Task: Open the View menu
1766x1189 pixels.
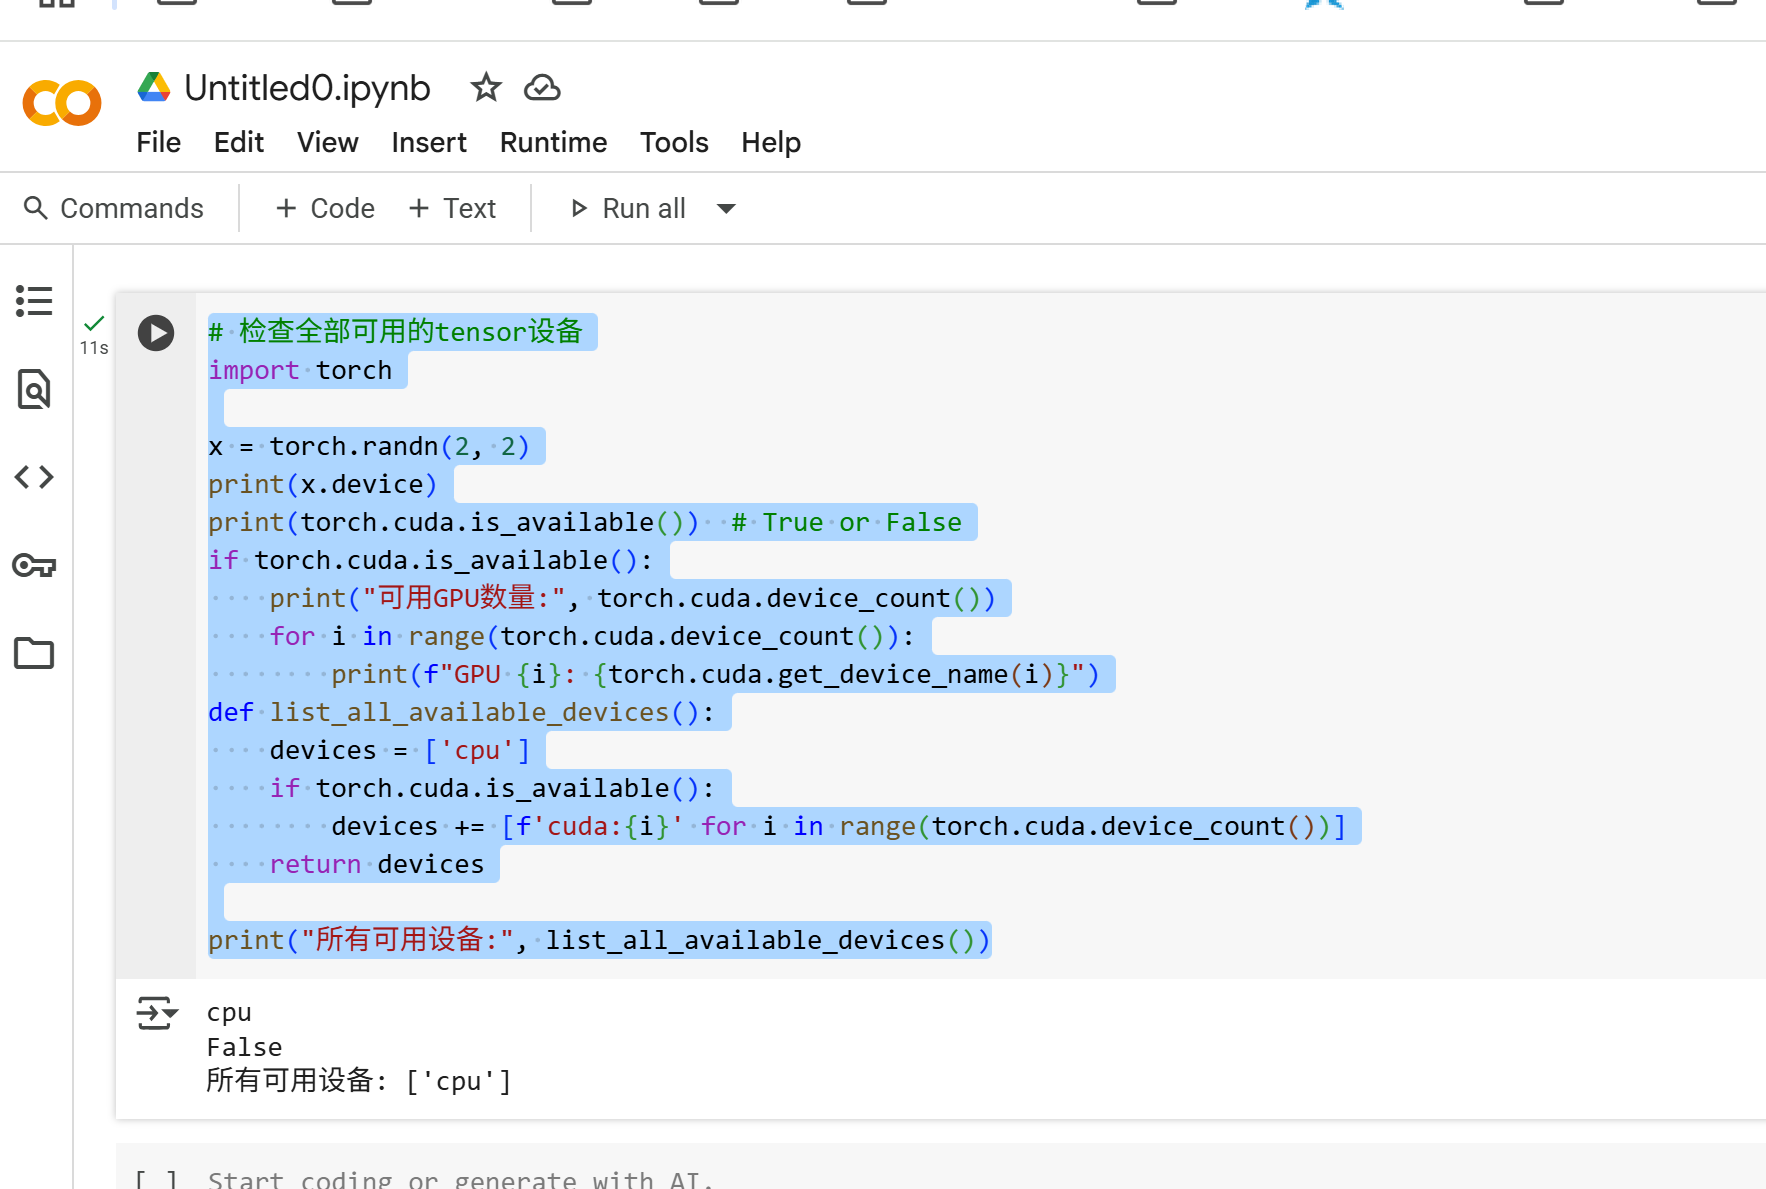Action: pos(328,143)
